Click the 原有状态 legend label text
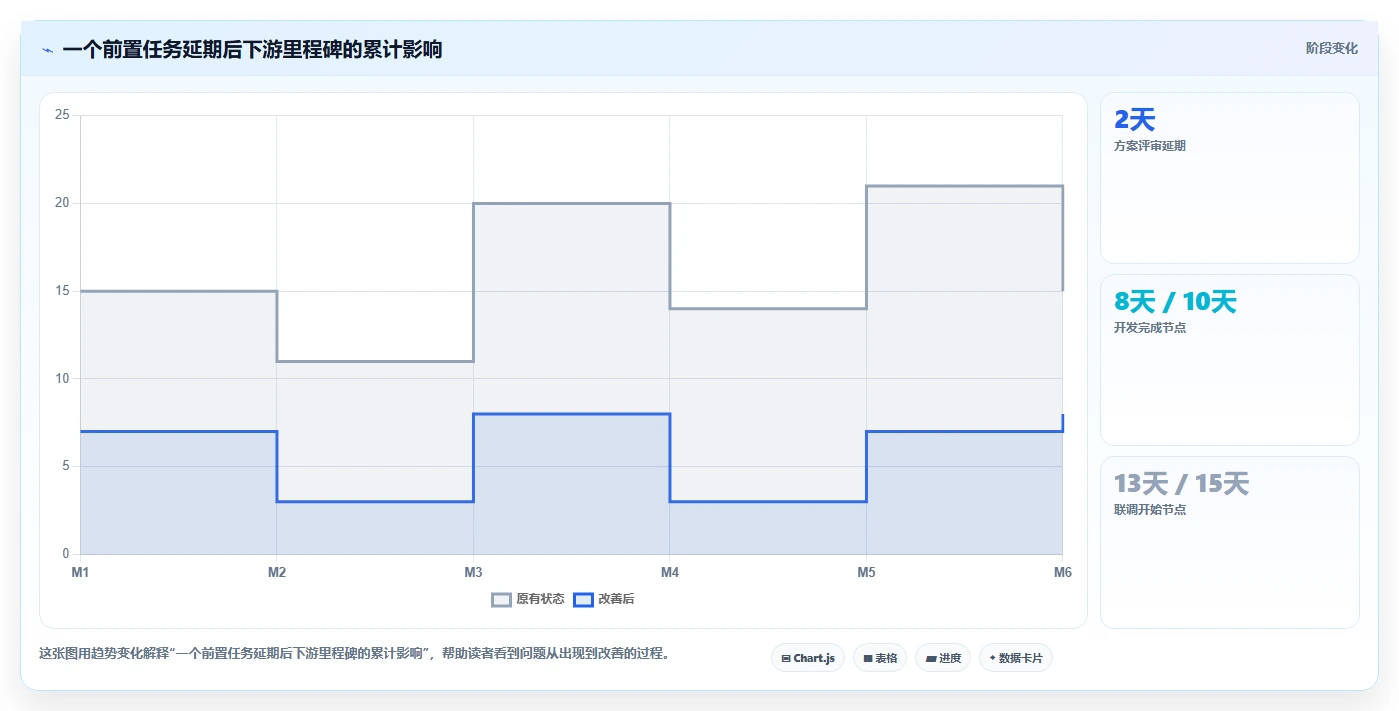1399x711 pixels. click(x=540, y=599)
